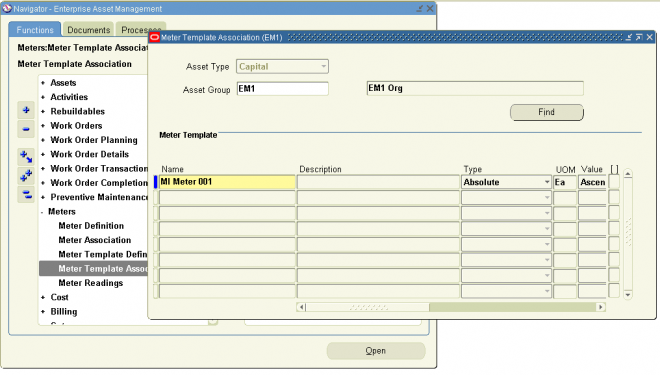Click the expand all children icon in Navigator
This screenshot has height=375, width=660.
[x=26, y=157]
